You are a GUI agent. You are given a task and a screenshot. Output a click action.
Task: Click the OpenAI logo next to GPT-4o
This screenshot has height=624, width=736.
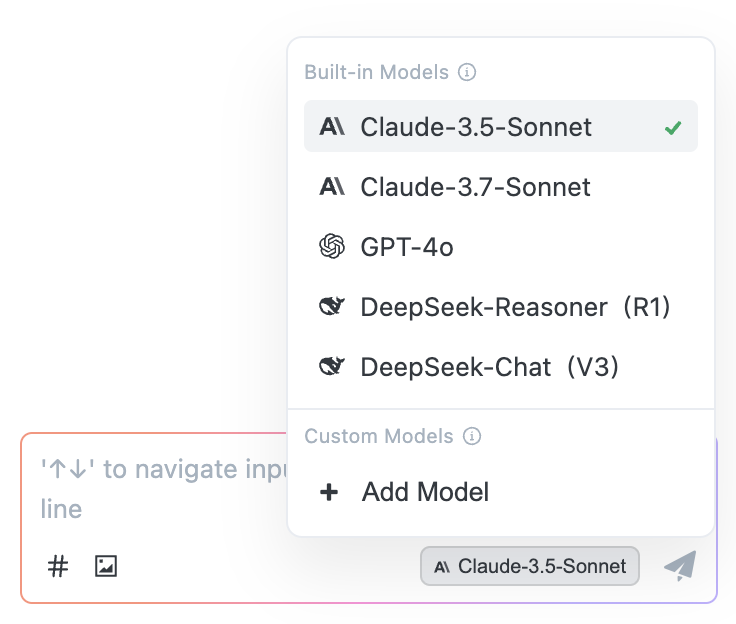pyautogui.click(x=332, y=247)
